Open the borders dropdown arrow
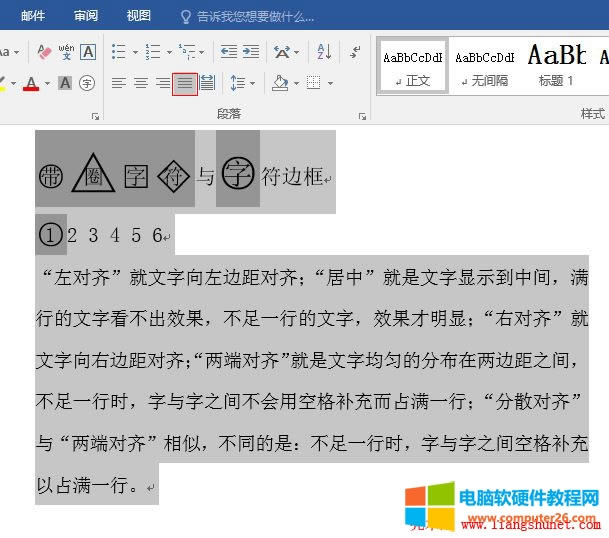The image size is (609, 538). pos(331,83)
